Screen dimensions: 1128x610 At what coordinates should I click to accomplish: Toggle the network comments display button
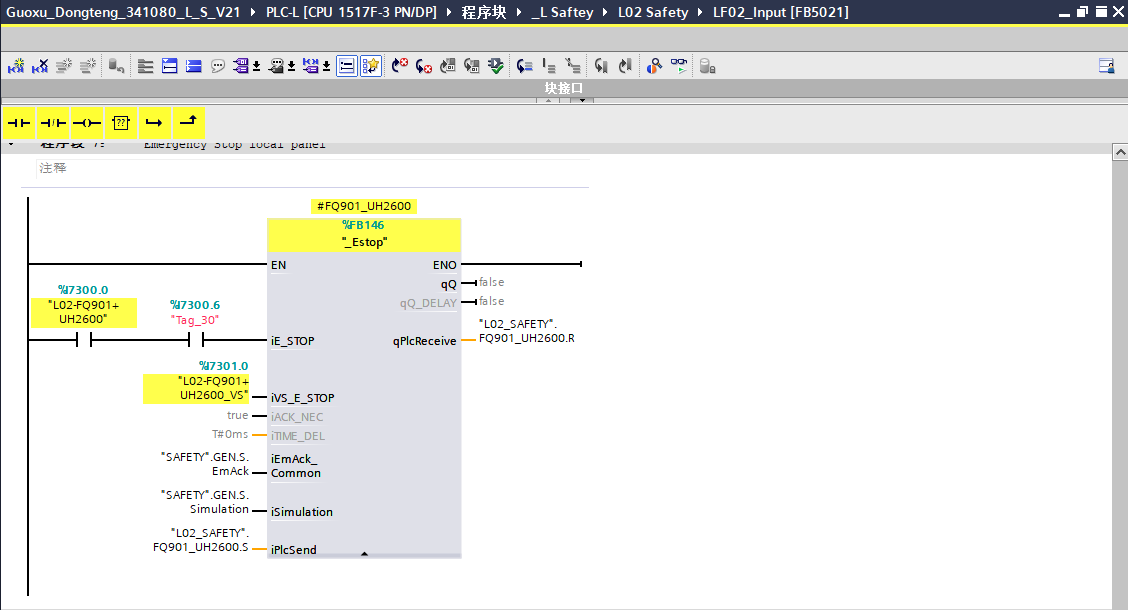218,66
